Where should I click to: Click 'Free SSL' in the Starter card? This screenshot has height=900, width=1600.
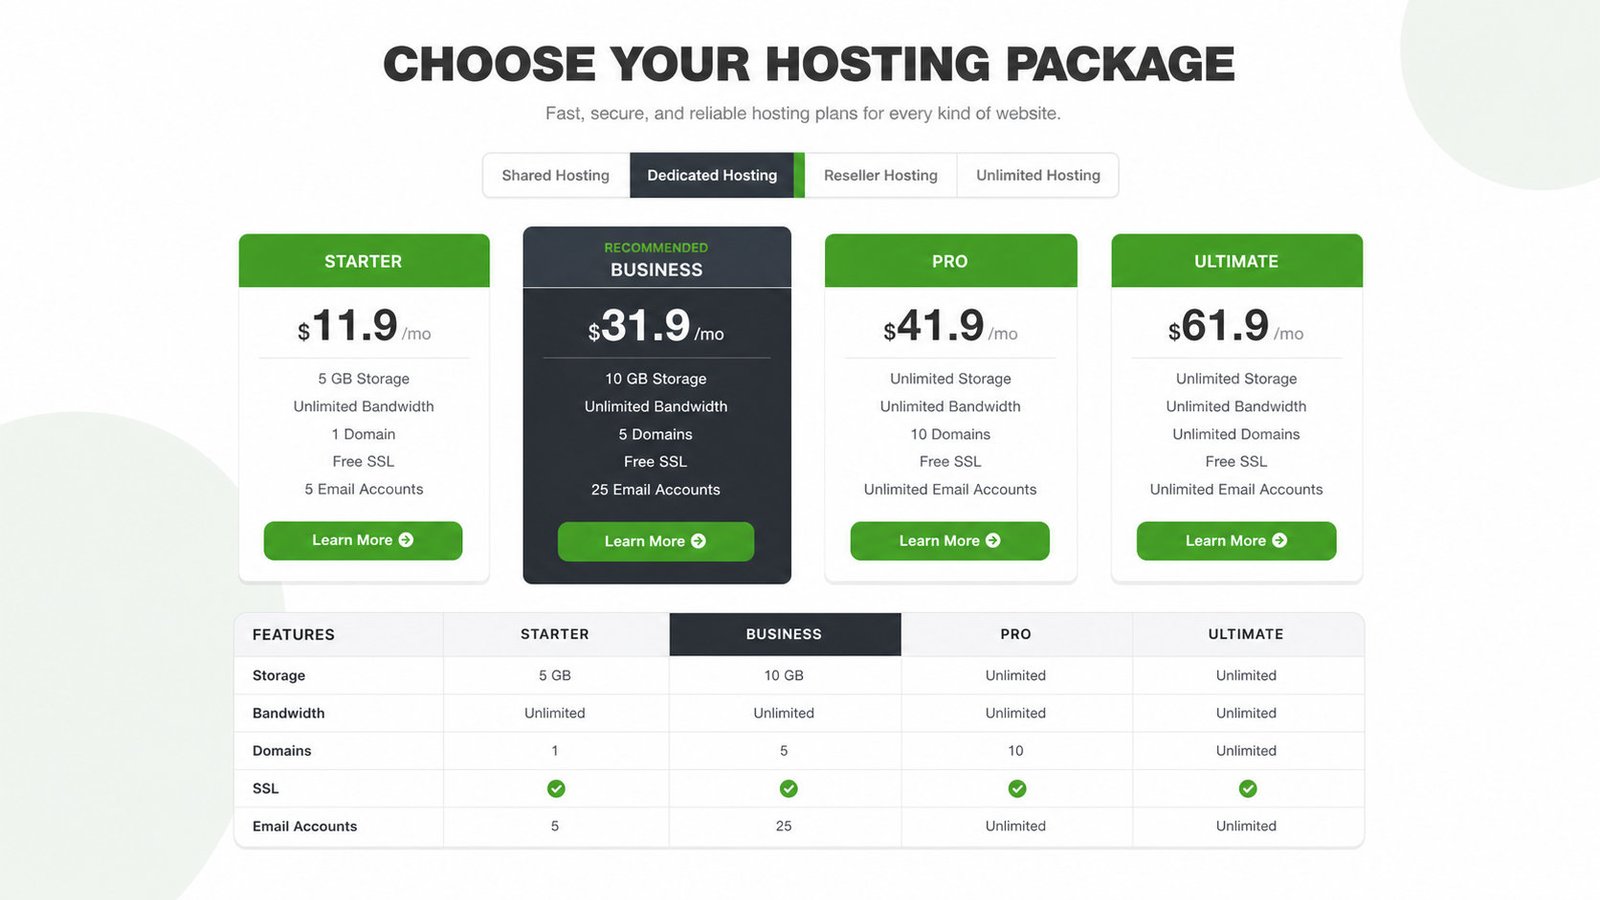pos(364,461)
